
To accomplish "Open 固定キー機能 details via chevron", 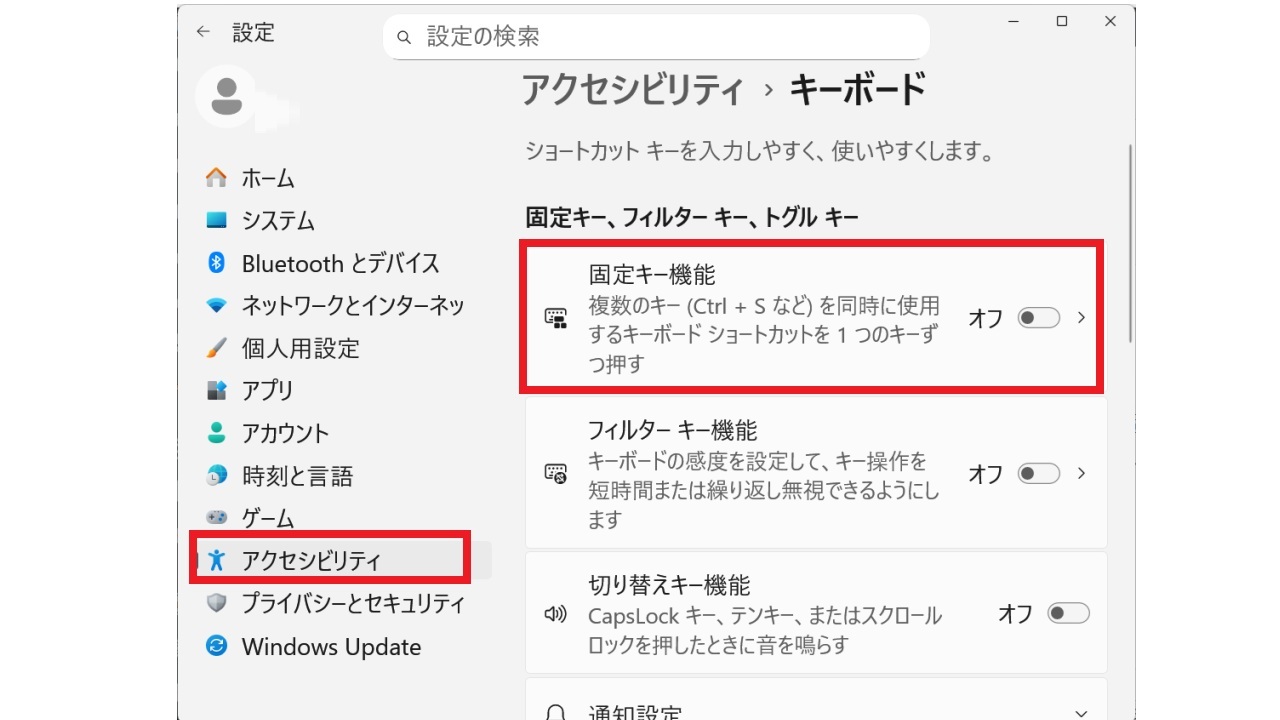I will (x=1081, y=318).
